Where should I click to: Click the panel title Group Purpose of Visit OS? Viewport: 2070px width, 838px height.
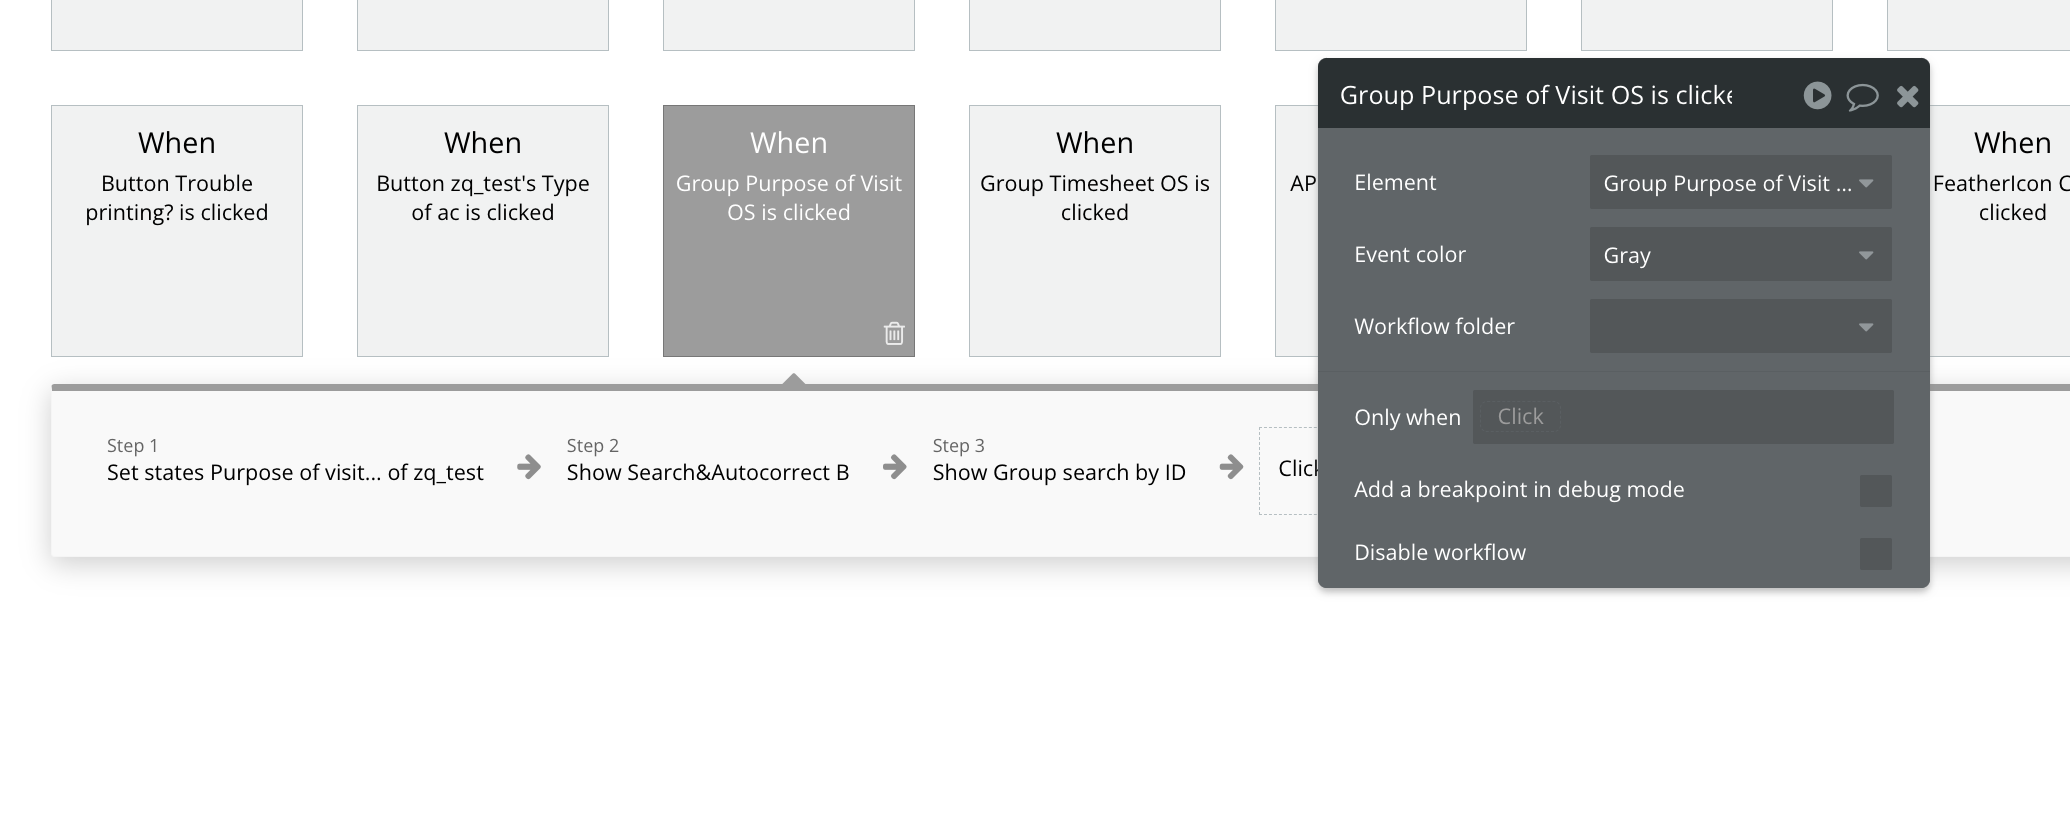click(x=1536, y=95)
